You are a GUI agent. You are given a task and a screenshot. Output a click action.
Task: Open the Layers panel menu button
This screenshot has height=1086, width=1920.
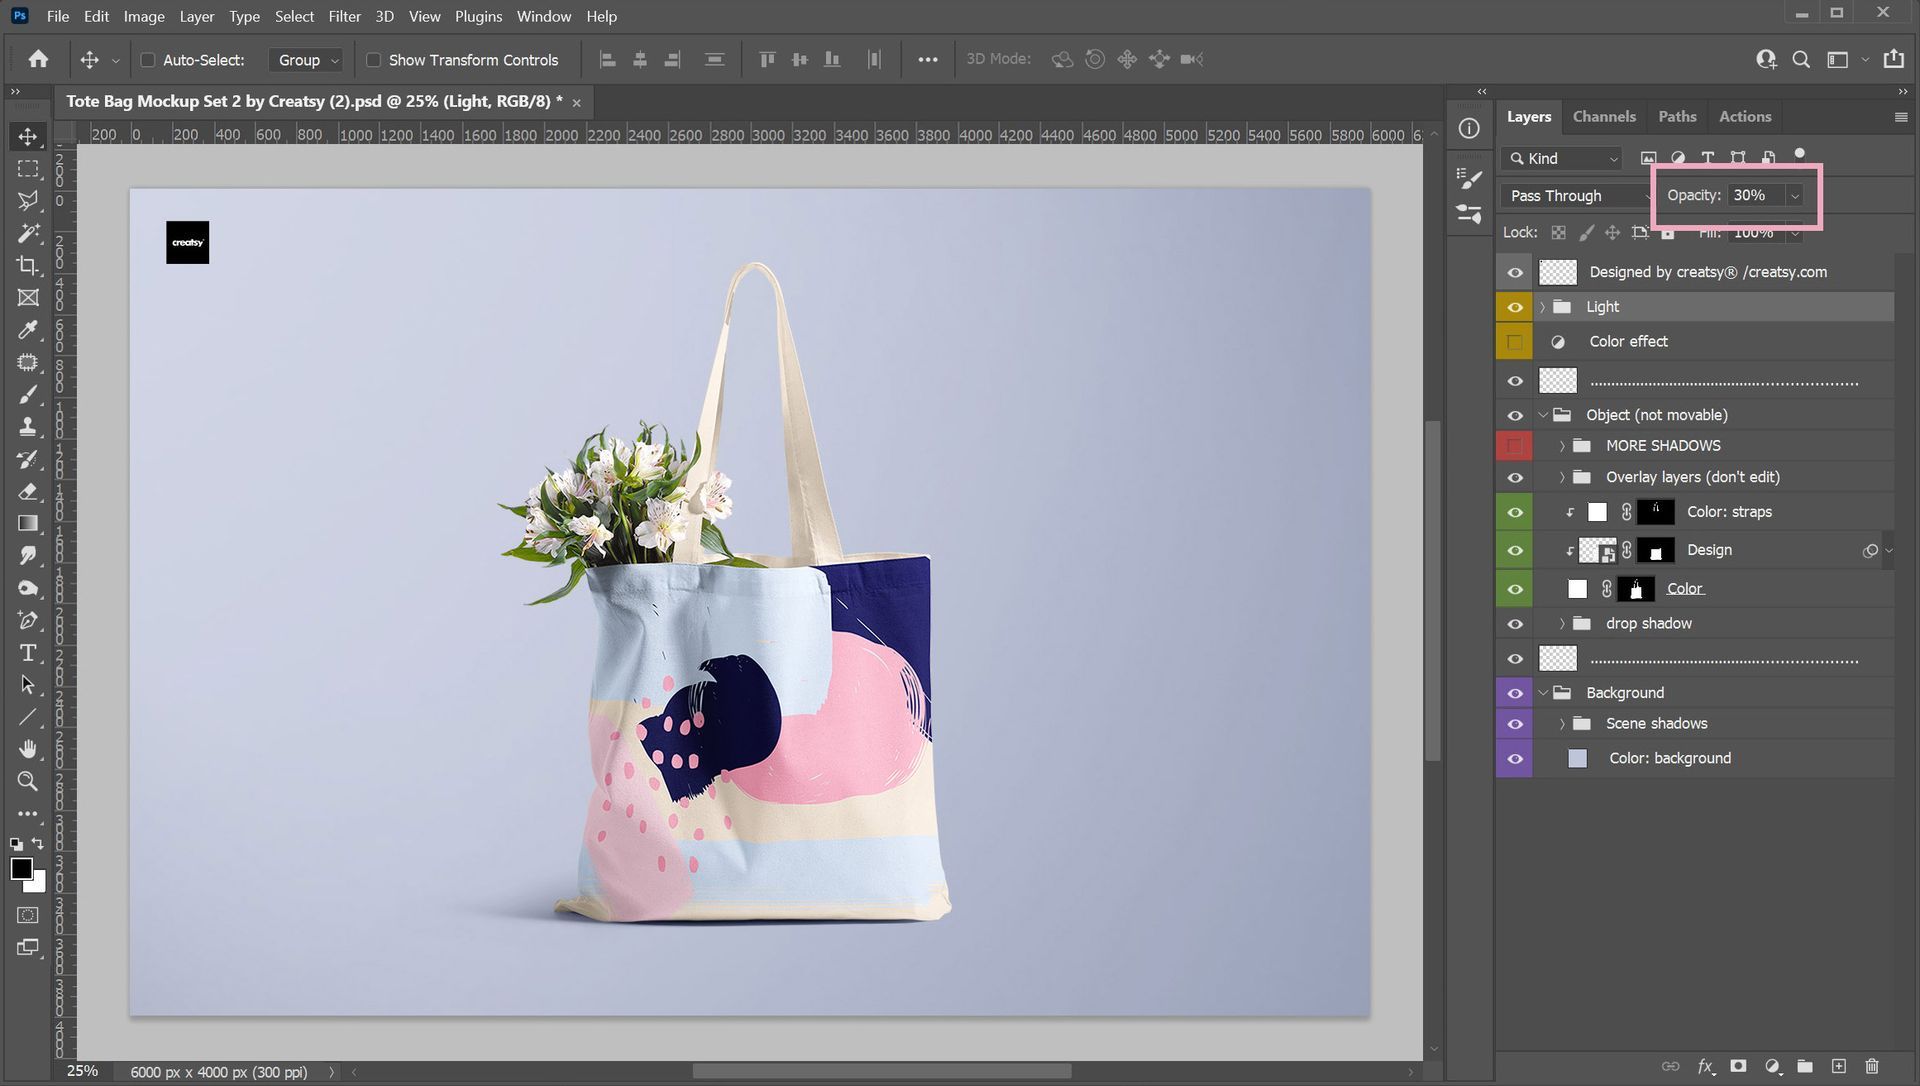(1901, 117)
